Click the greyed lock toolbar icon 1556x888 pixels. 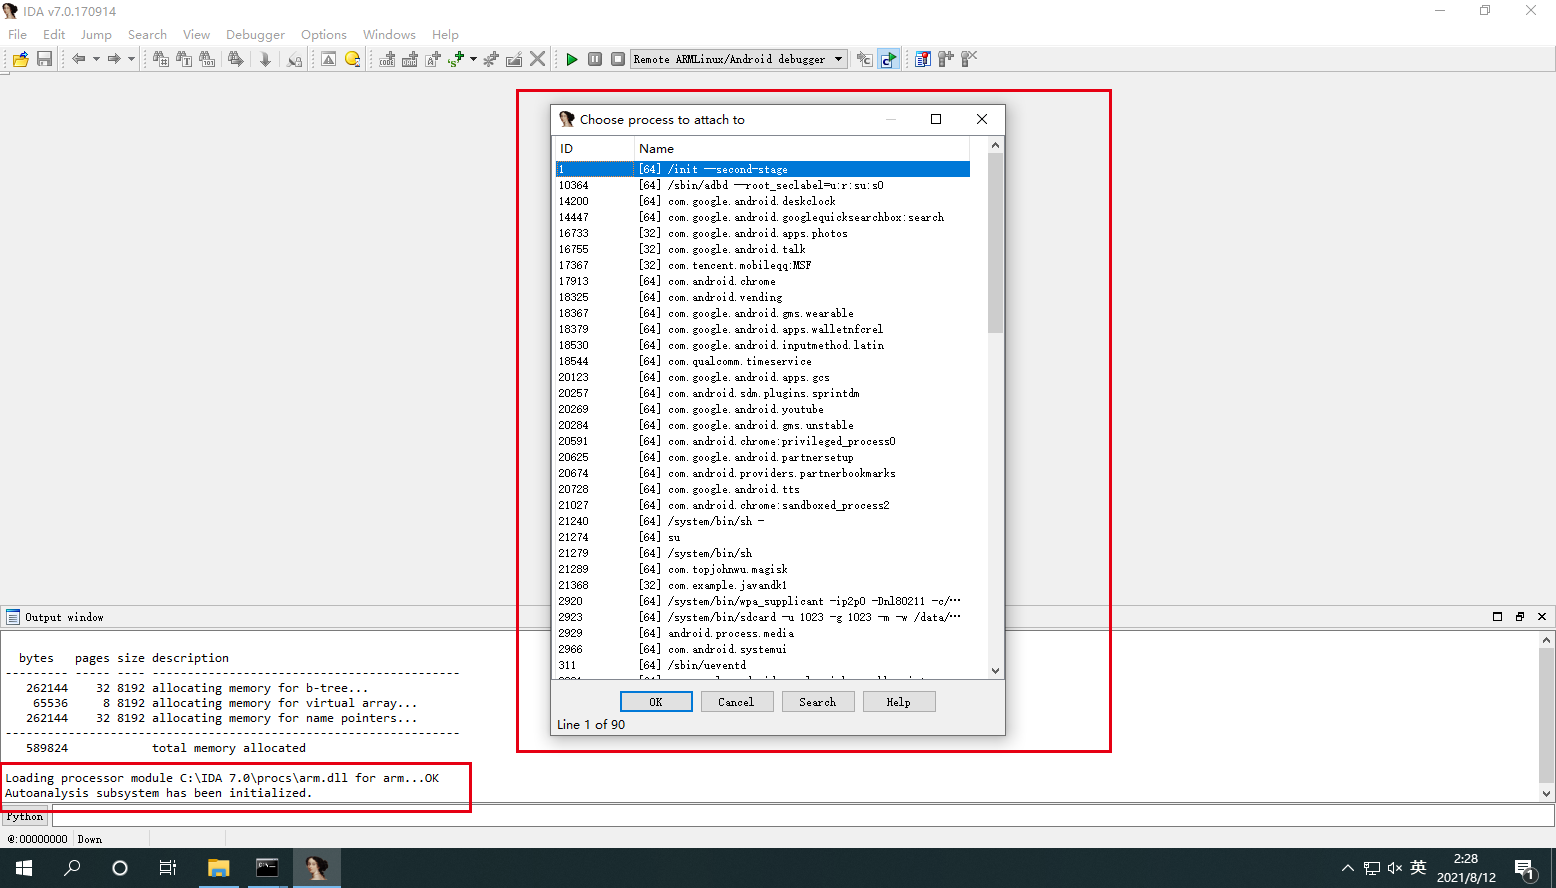point(294,59)
